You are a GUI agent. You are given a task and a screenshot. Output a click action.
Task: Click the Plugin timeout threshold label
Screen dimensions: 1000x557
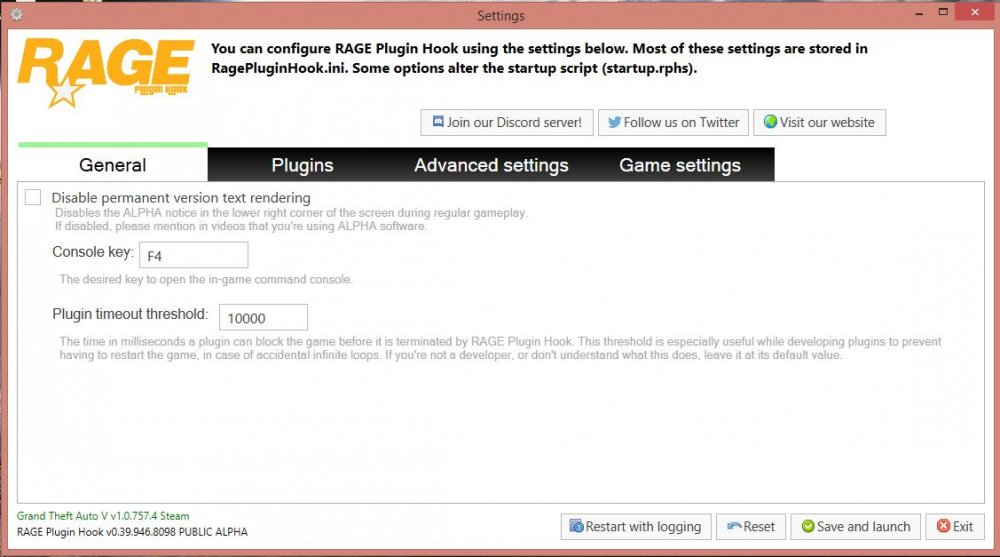click(130, 314)
